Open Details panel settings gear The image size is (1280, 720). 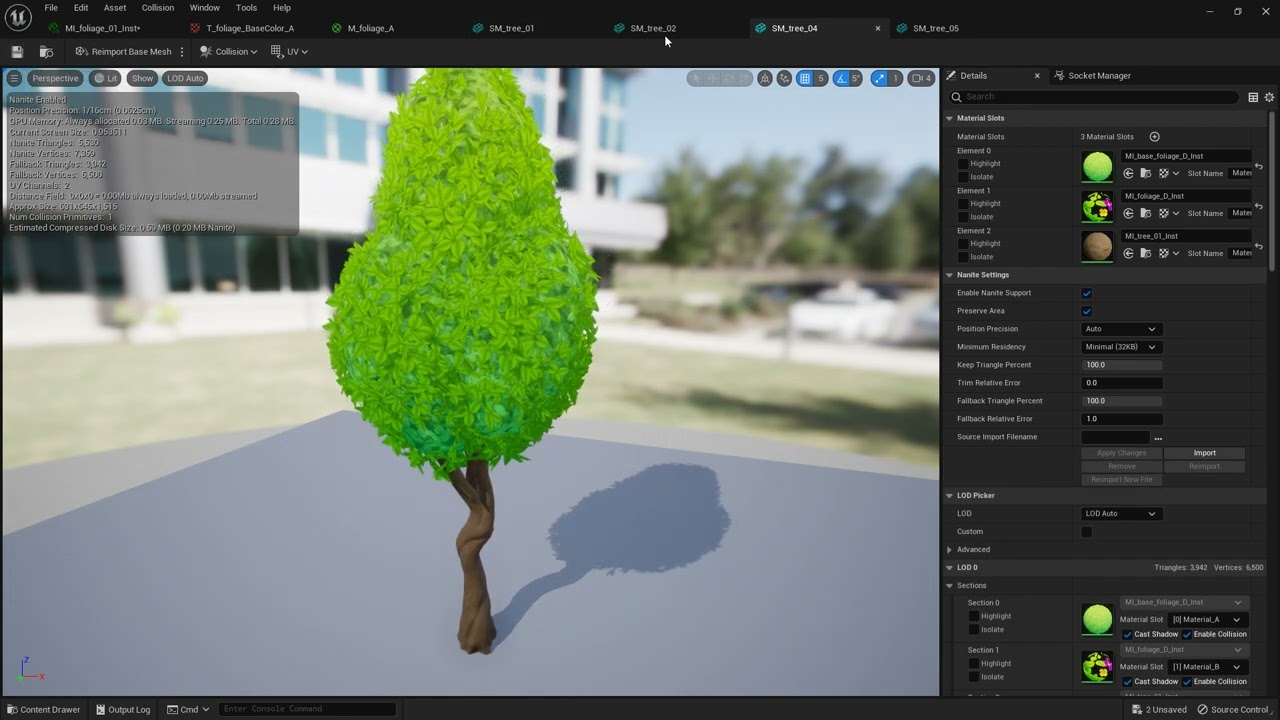1269,97
